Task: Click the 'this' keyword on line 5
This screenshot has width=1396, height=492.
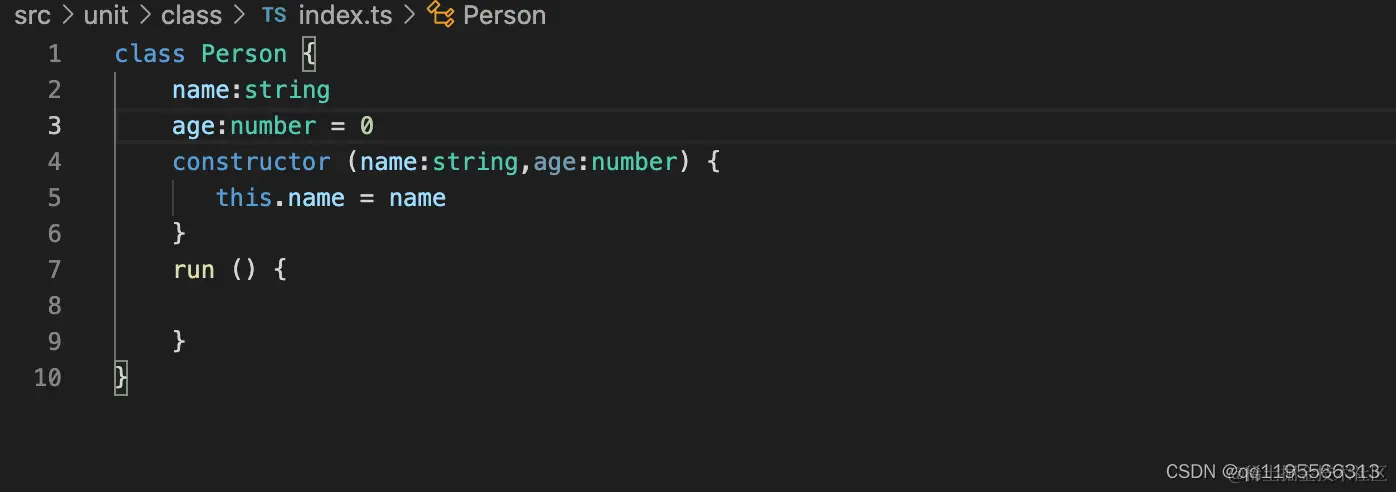Action: [244, 198]
